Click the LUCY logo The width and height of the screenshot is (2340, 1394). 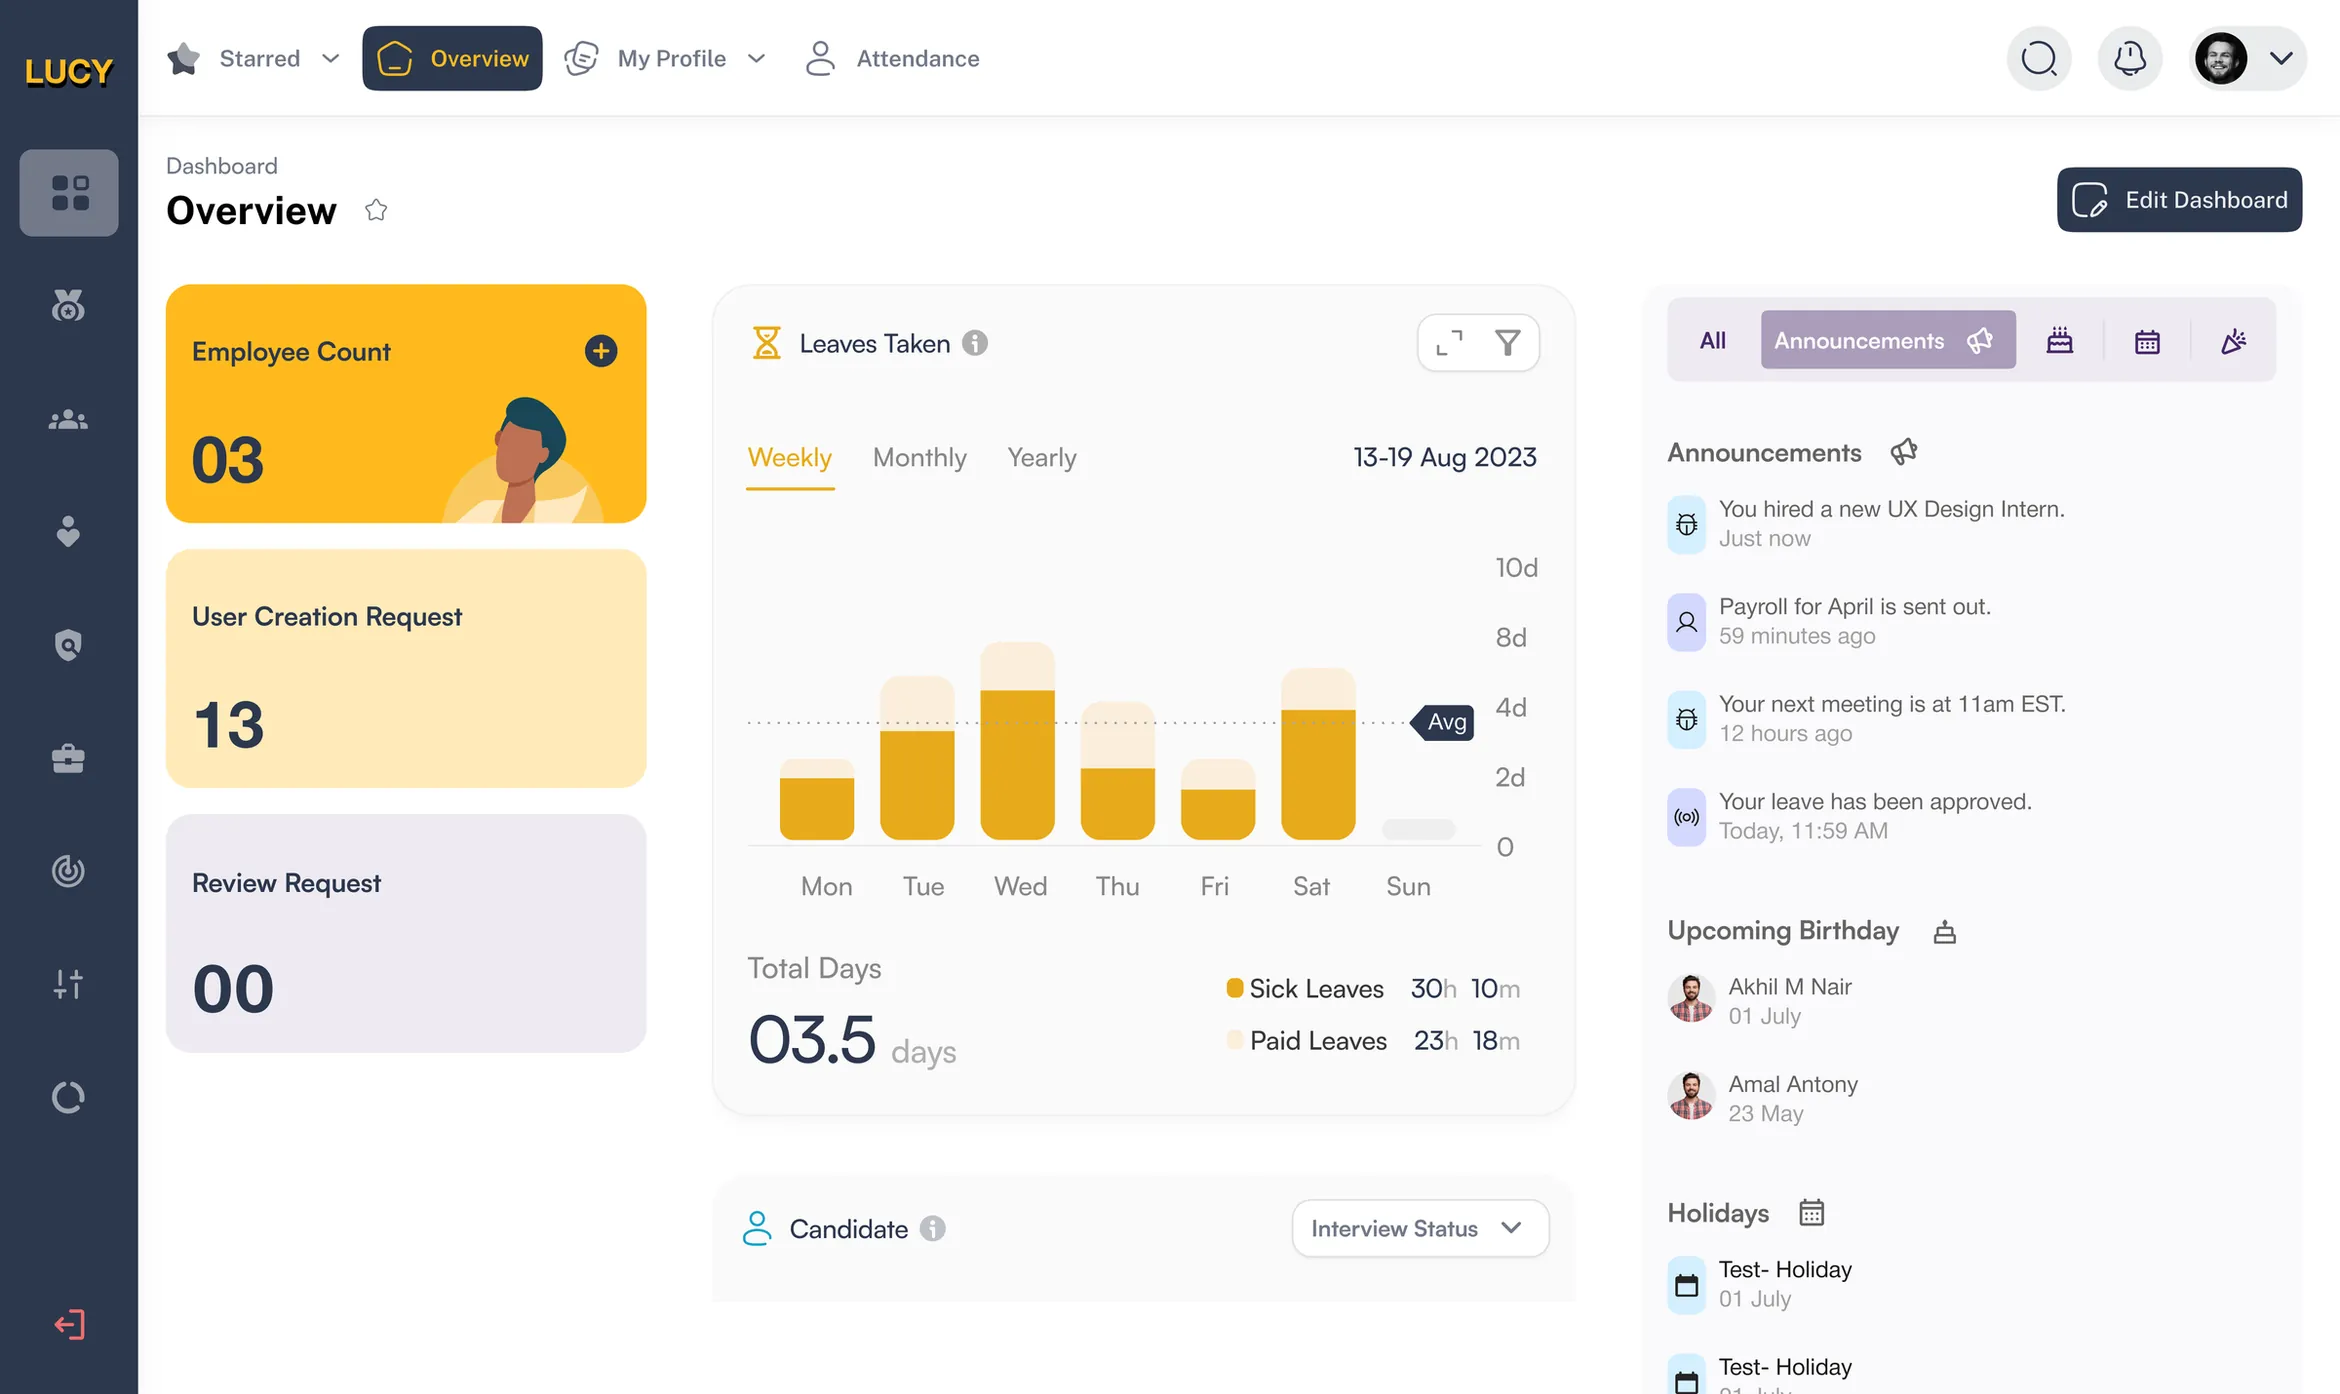[69, 71]
